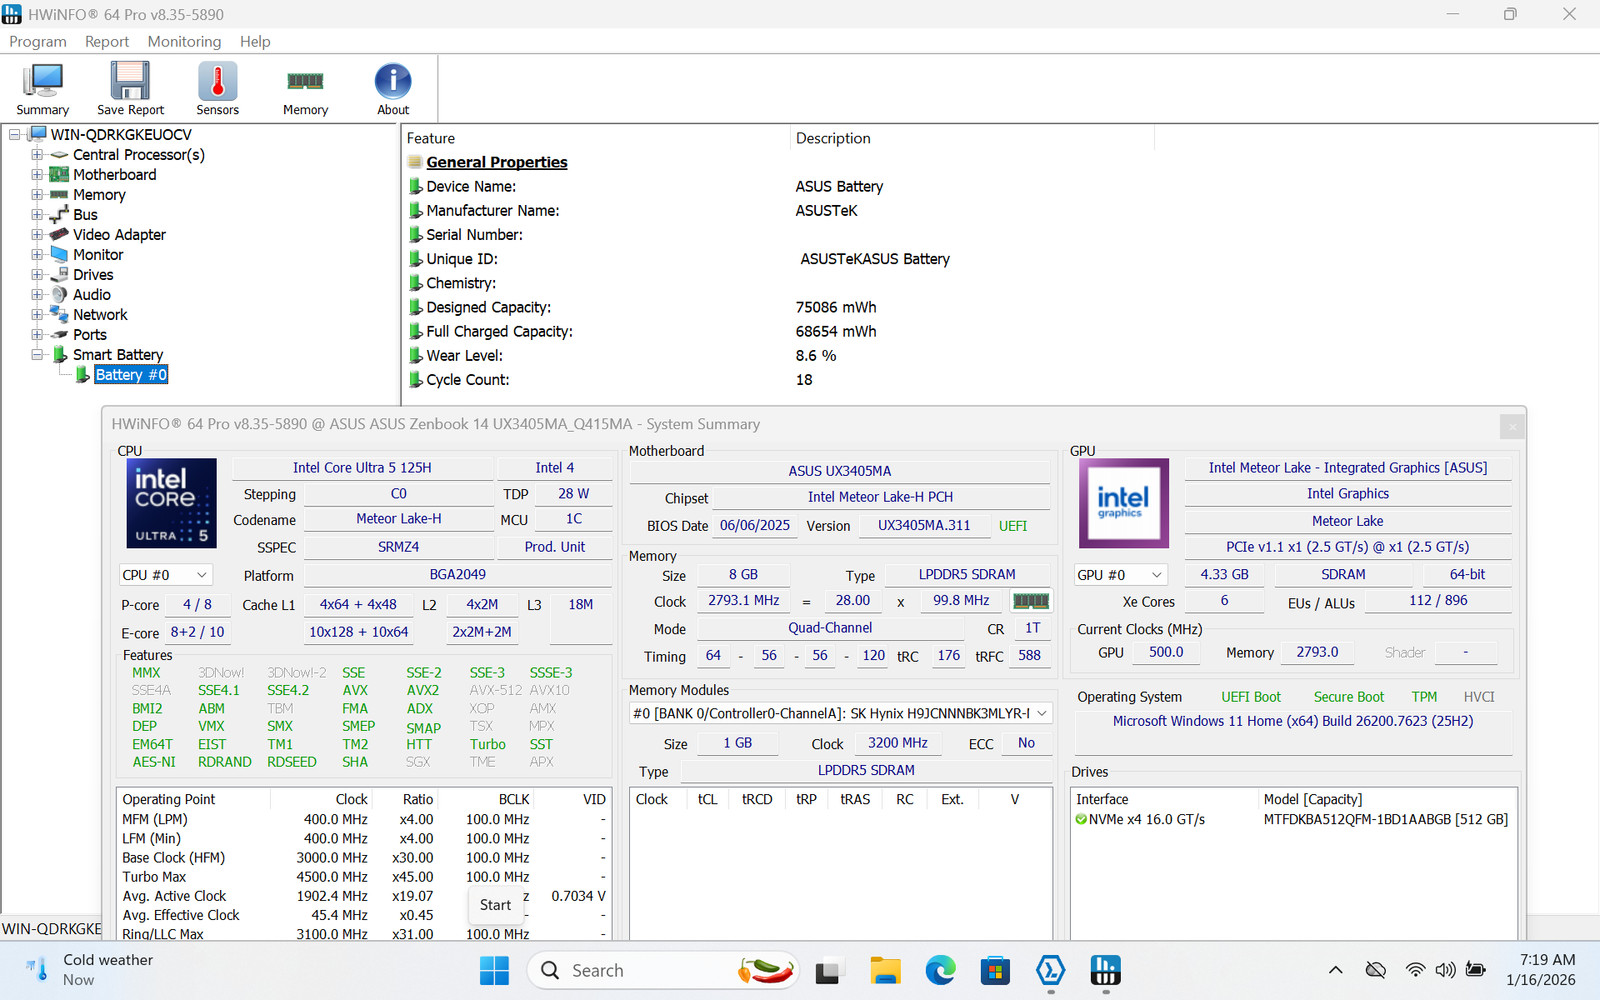Open the Report menu

pos(107,41)
